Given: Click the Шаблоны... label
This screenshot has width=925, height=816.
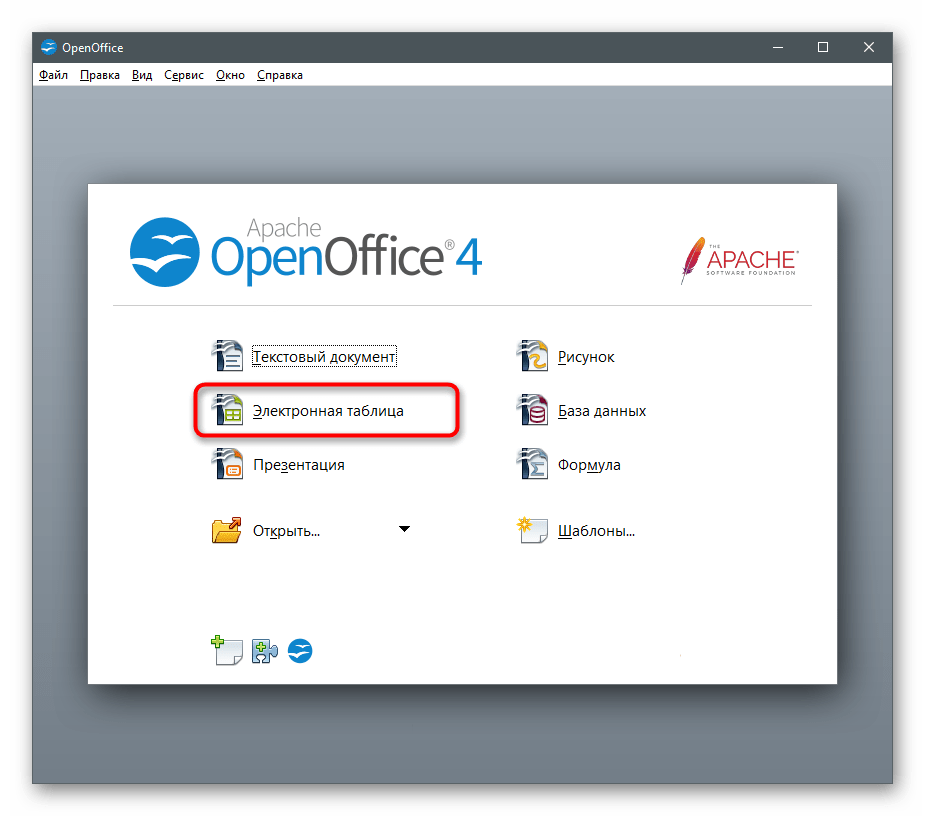Looking at the screenshot, I should (596, 530).
